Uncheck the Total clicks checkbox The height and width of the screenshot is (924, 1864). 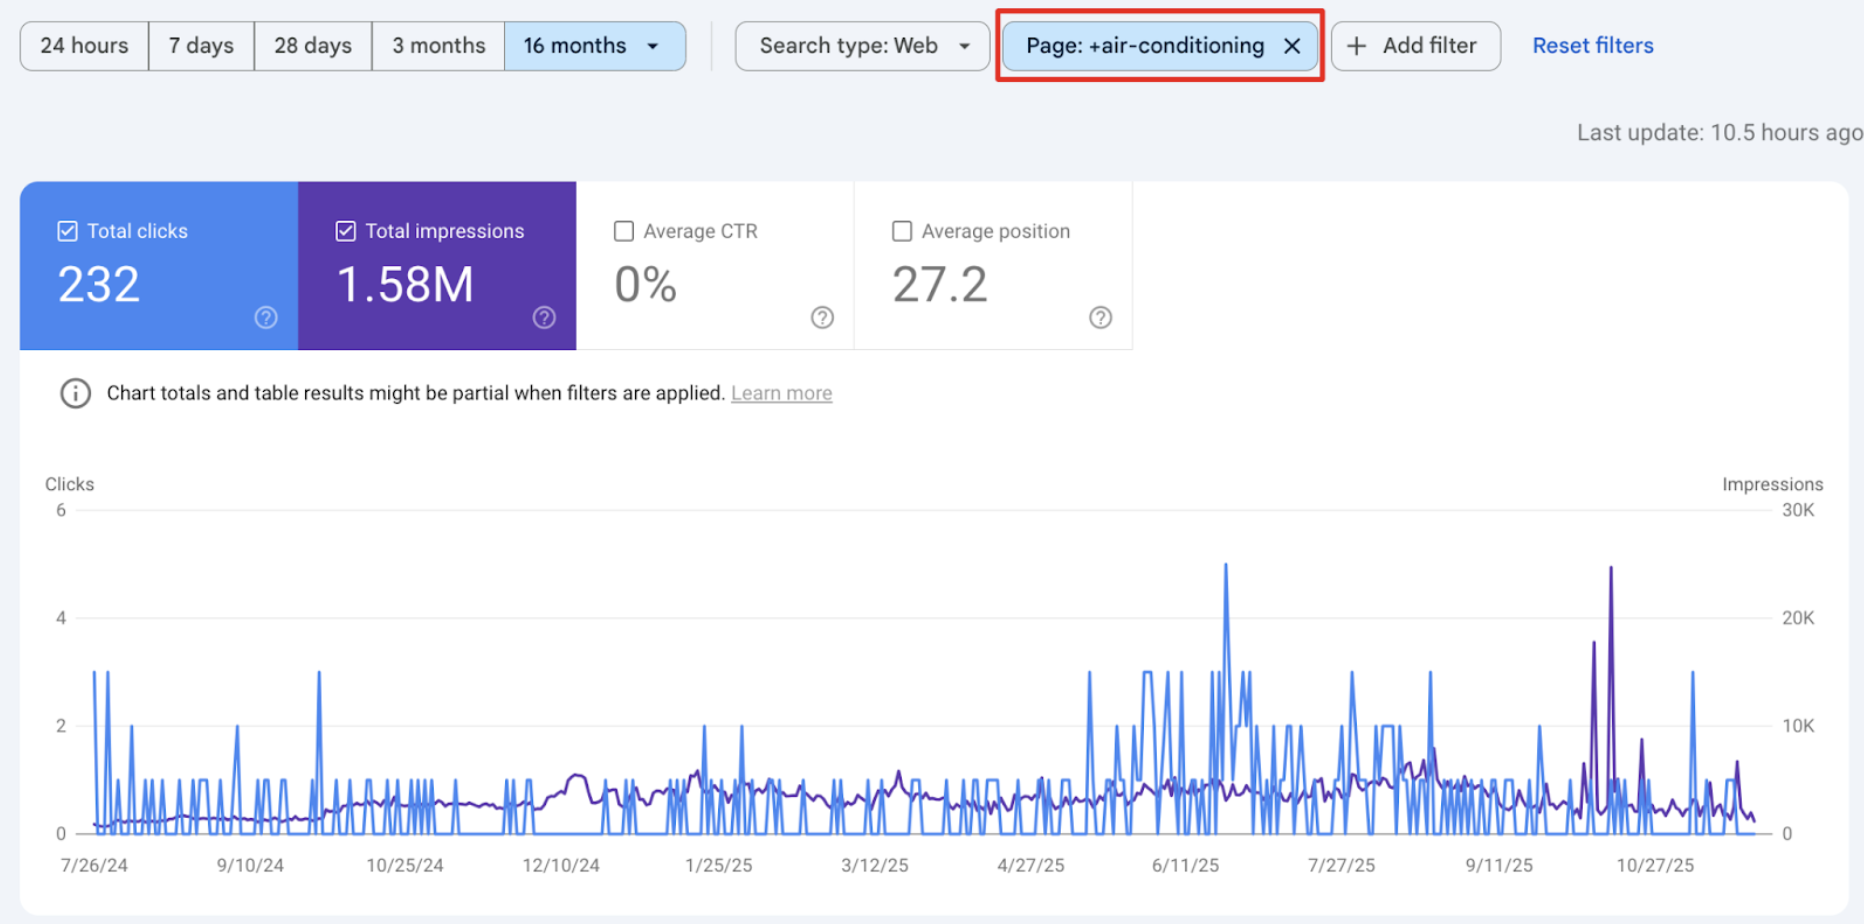coord(67,231)
